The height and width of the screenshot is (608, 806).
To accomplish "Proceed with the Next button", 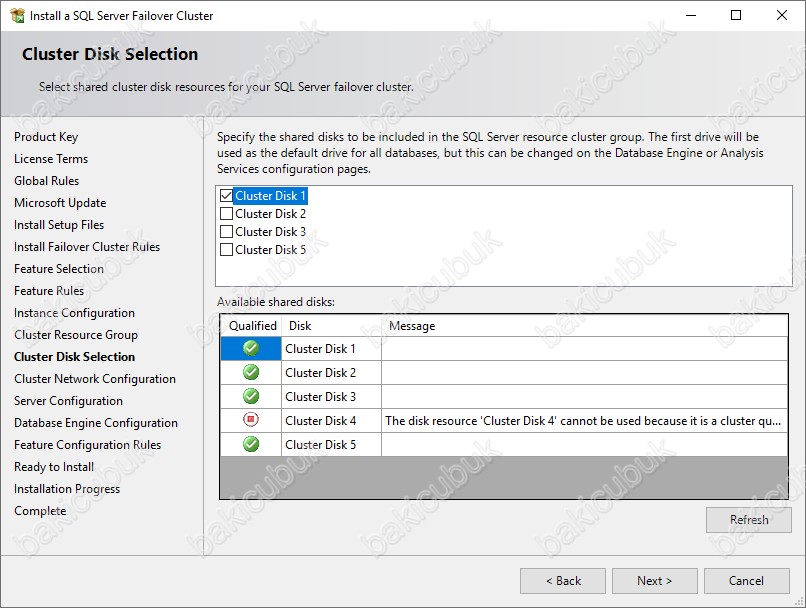I will click(x=654, y=581).
